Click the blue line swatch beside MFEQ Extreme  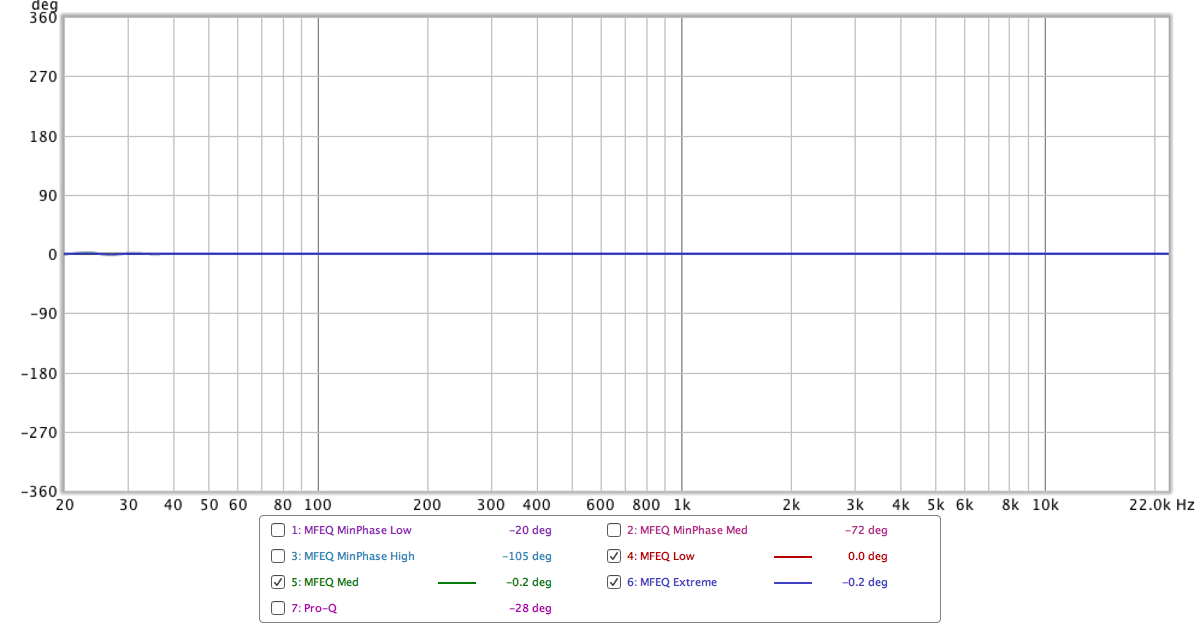point(791,582)
